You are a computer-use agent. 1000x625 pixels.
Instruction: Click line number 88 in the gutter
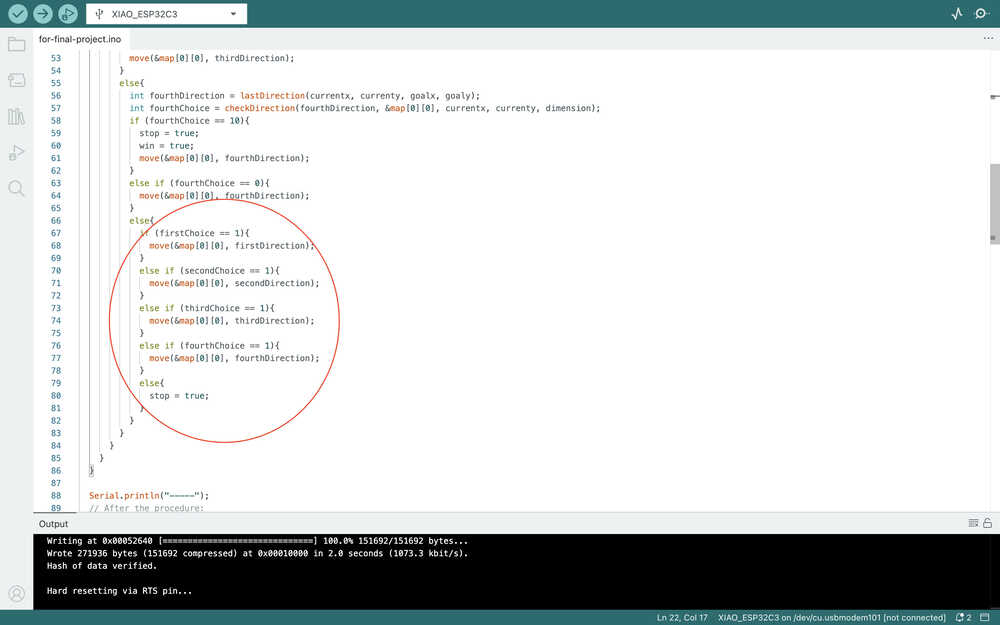pyautogui.click(x=56, y=496)
